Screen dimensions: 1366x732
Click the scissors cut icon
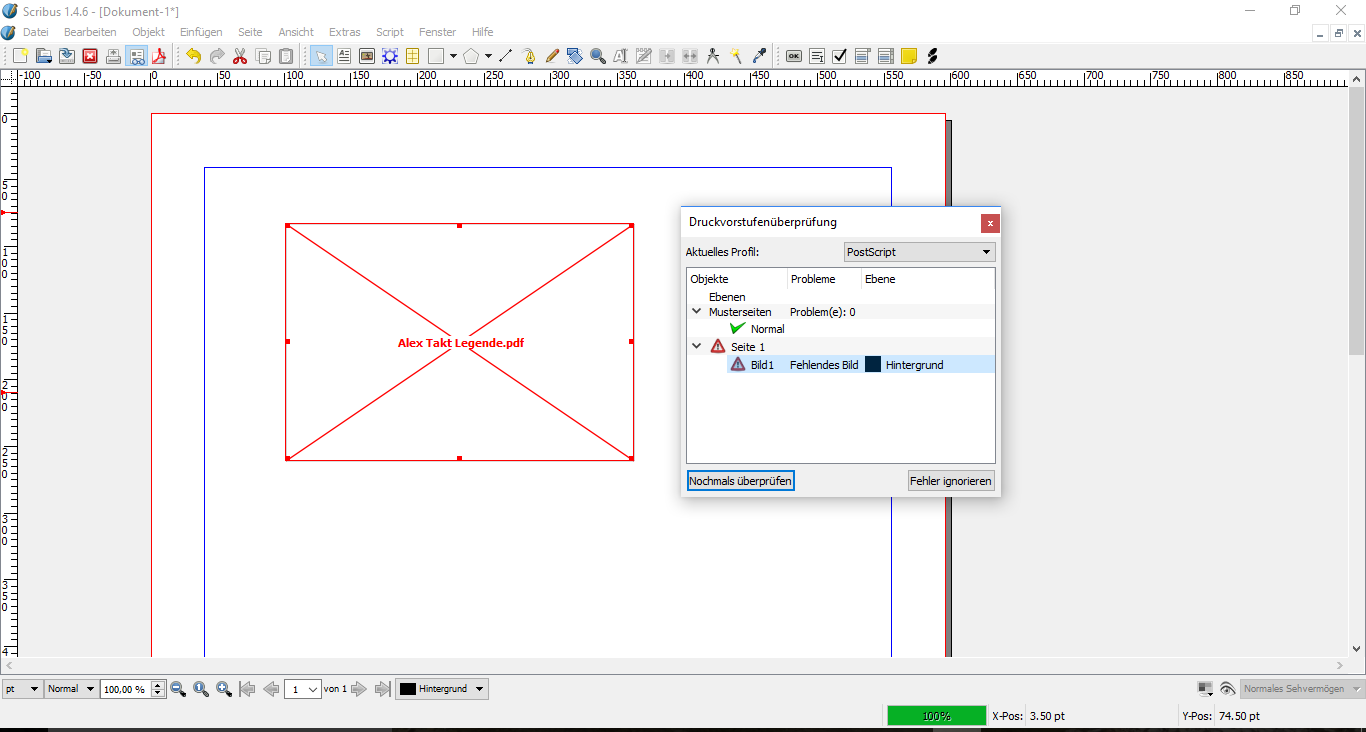point(240,56)
